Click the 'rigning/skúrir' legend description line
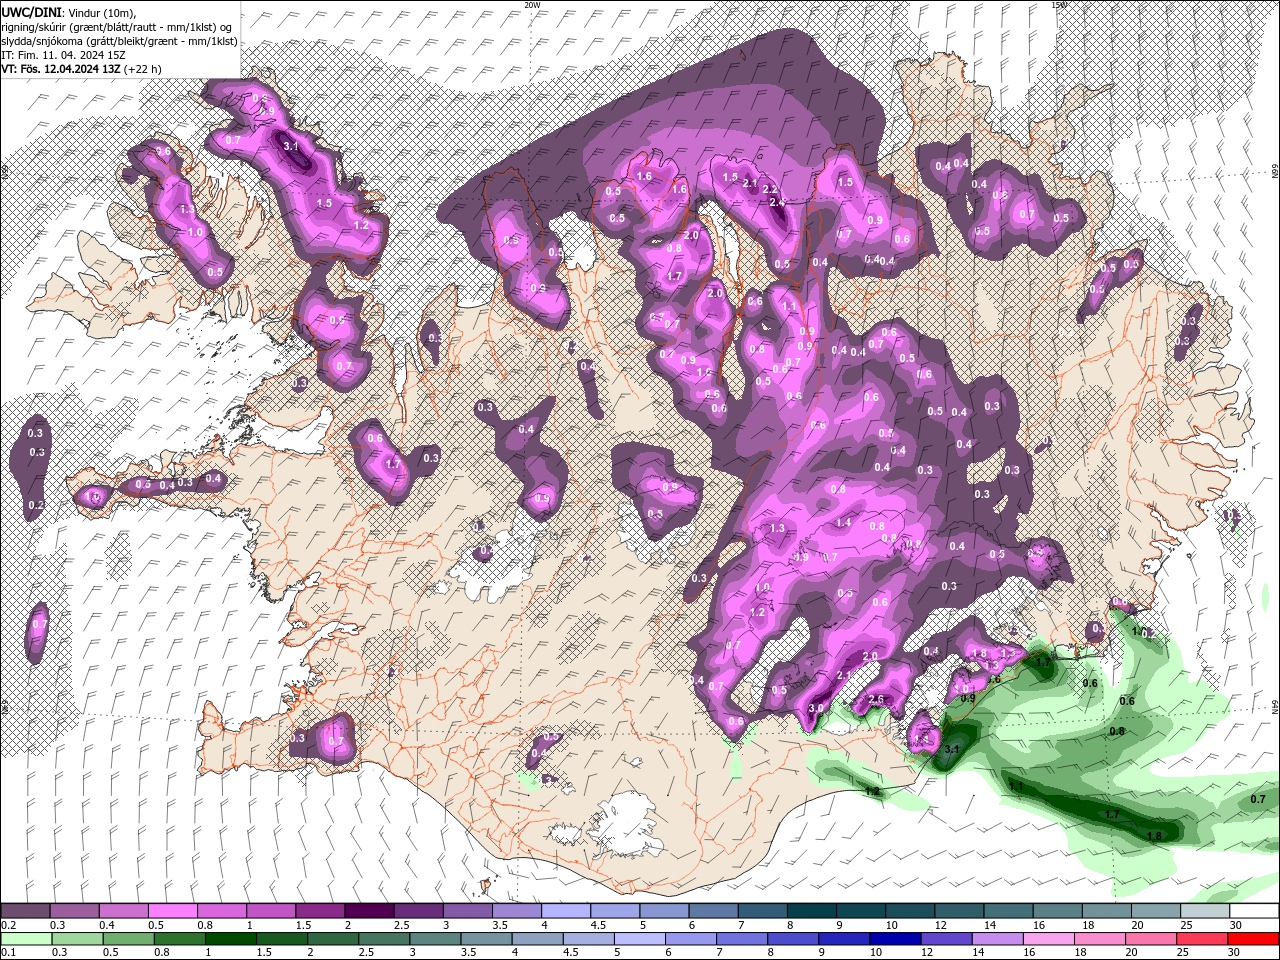Screen dimensions: 1280x960 pos(117,27)
